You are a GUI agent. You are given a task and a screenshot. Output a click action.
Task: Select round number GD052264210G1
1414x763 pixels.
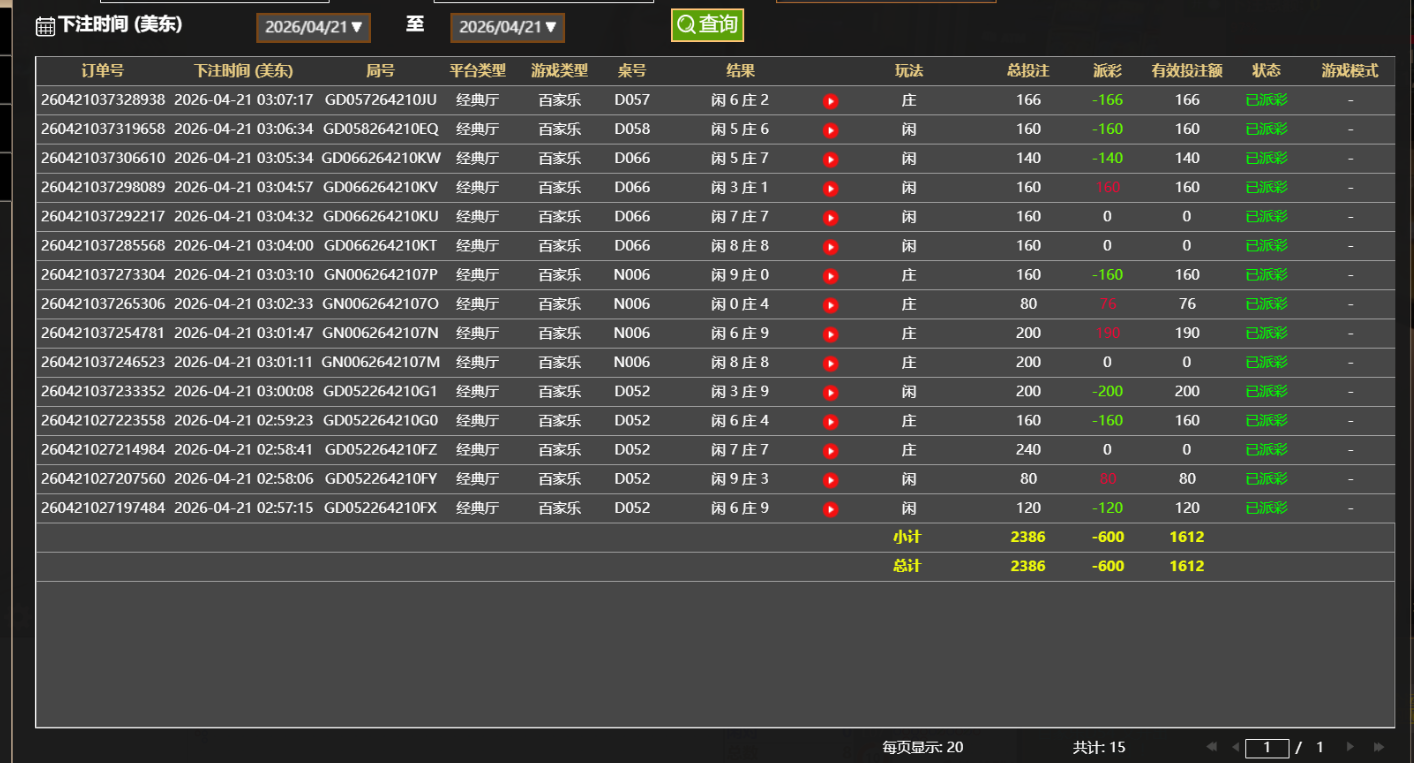tap(381, 392)
